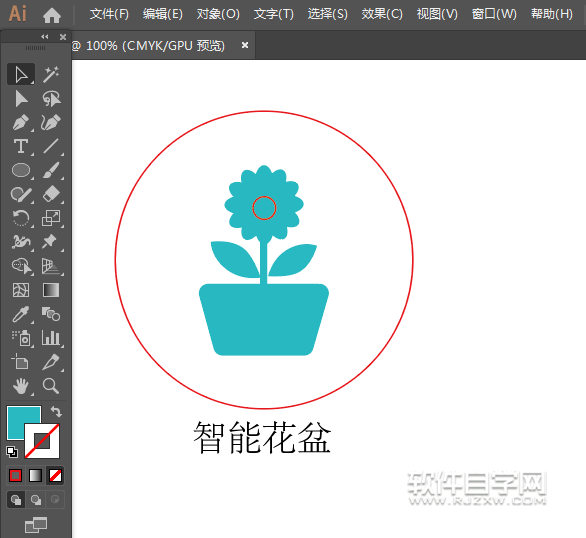Viewport: 586px width, 538px height.
Task: Select the Lasso tool
Action: tap(51, 99)
